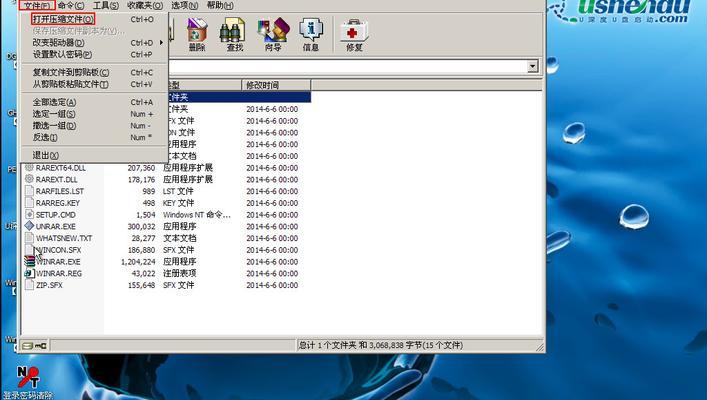Viewport: 707px width, 400px height.
Task: Open the 文件(F) menu
Action: (x=37, y=5)
